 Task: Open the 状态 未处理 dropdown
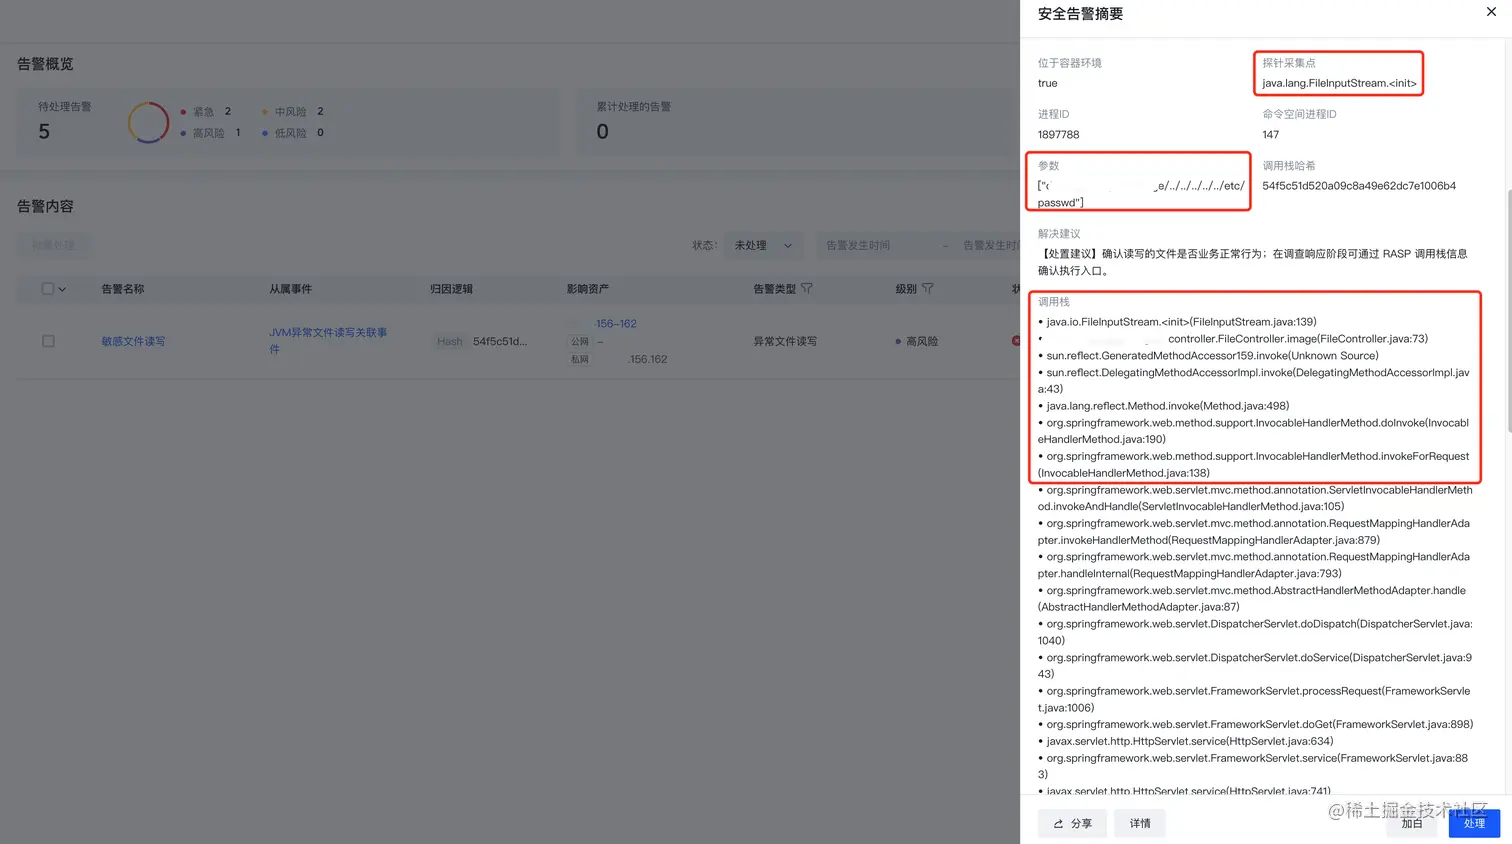coord(763,245)
